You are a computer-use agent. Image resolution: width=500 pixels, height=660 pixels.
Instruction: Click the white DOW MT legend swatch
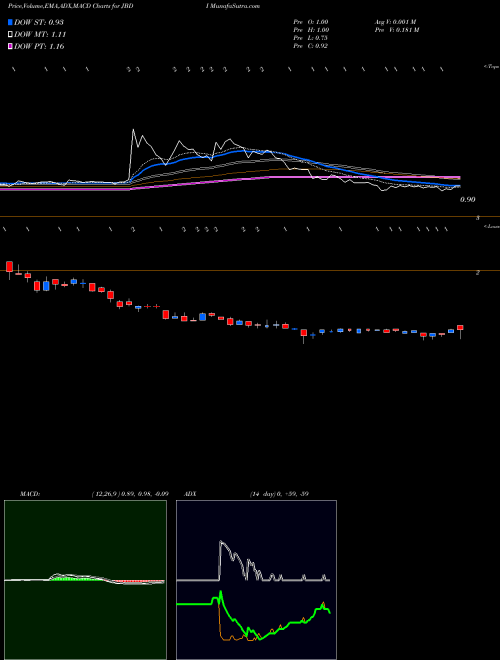tap(11, 35)
